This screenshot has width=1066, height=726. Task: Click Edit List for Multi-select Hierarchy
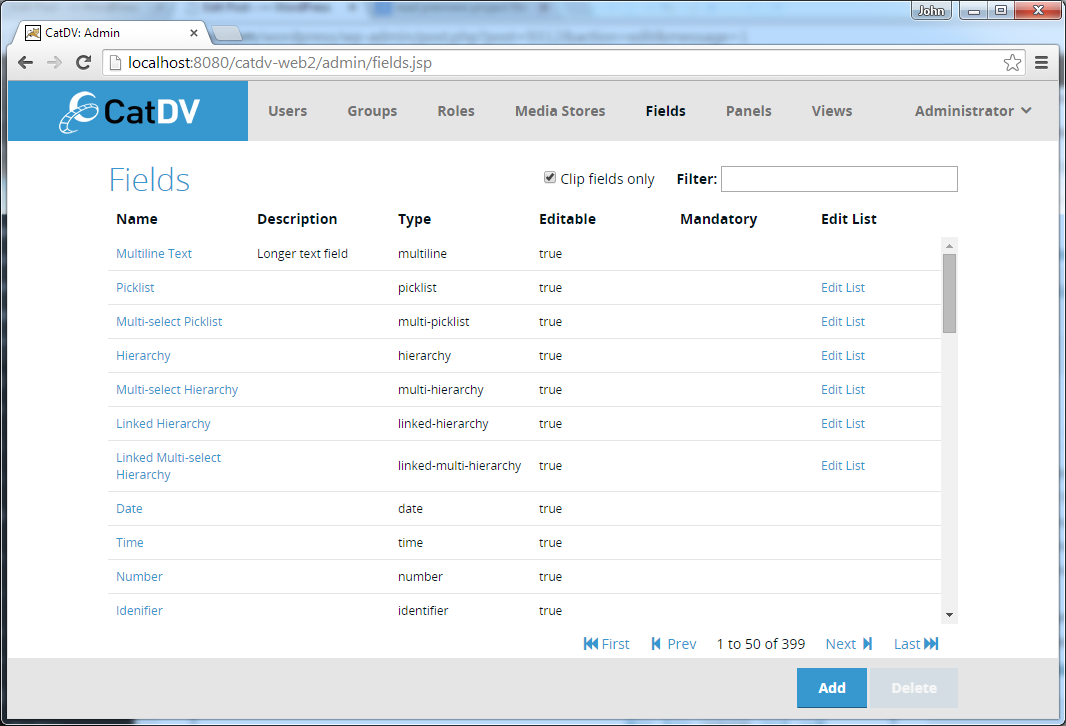(x=842, y=390)
